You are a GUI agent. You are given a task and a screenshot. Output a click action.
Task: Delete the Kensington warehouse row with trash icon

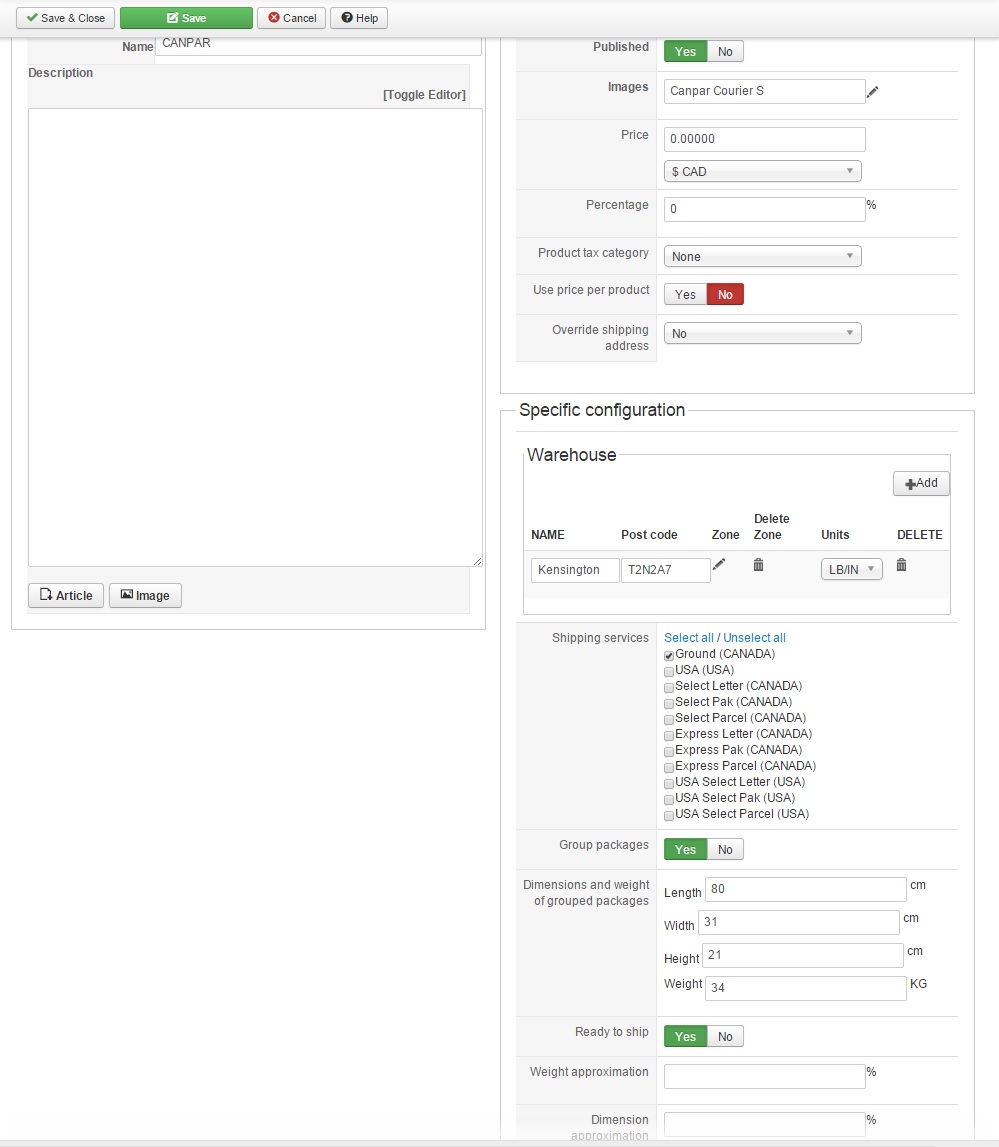[901, 565]
